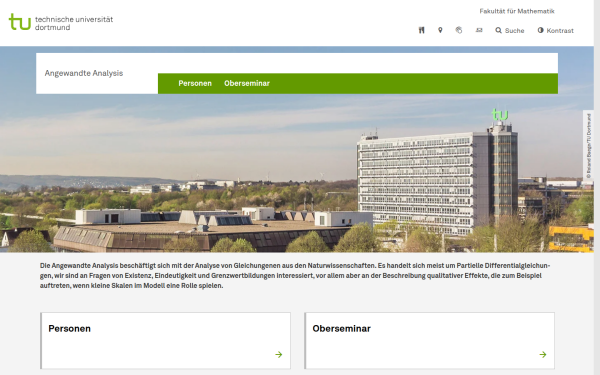
Task: Click the image copyright credit label
Action: 589,145
